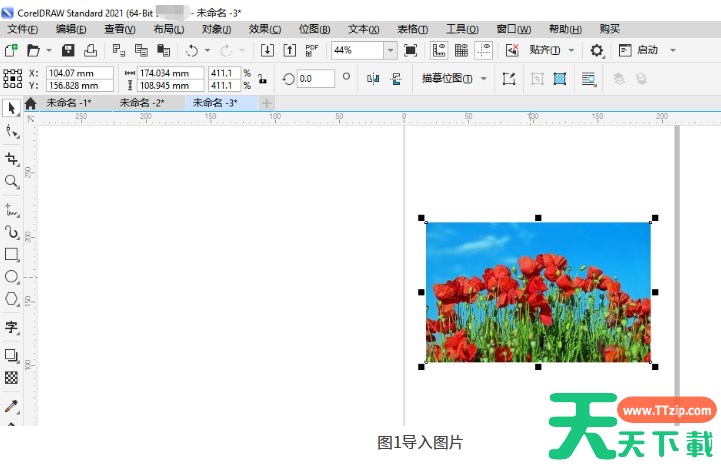Screen dimensions: 721x466
Task: Expand the 贴齐 snap-to dropdown
Action: pyautogui.click(x=571, y=50)
